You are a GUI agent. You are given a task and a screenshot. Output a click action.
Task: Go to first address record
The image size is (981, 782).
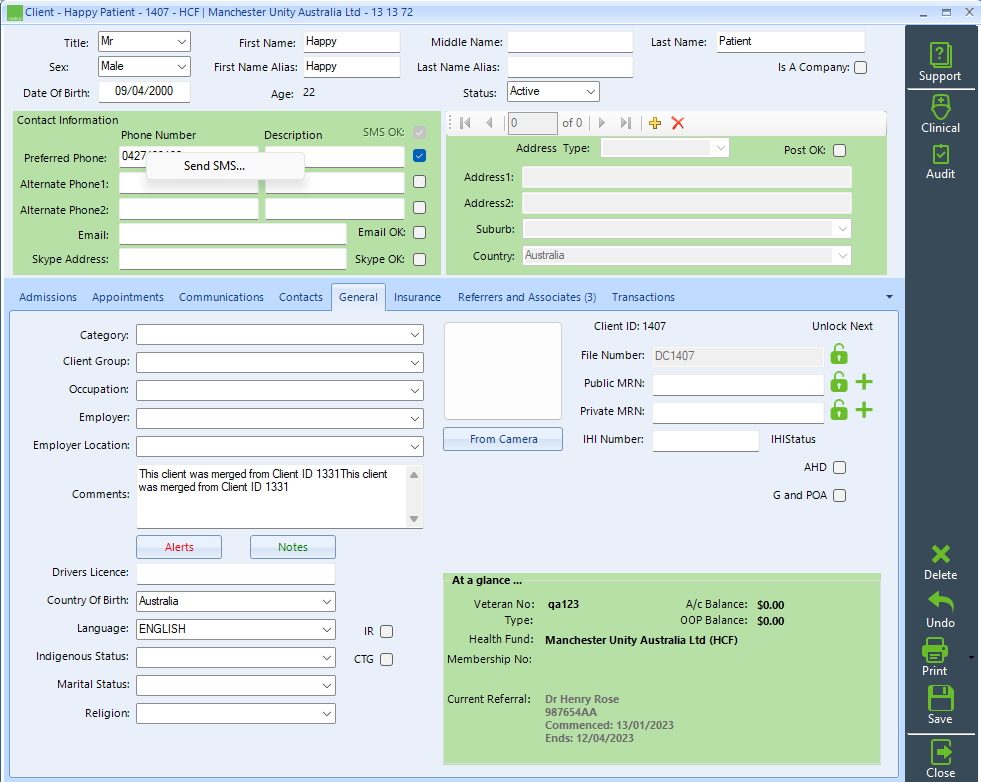coord(465,123)
